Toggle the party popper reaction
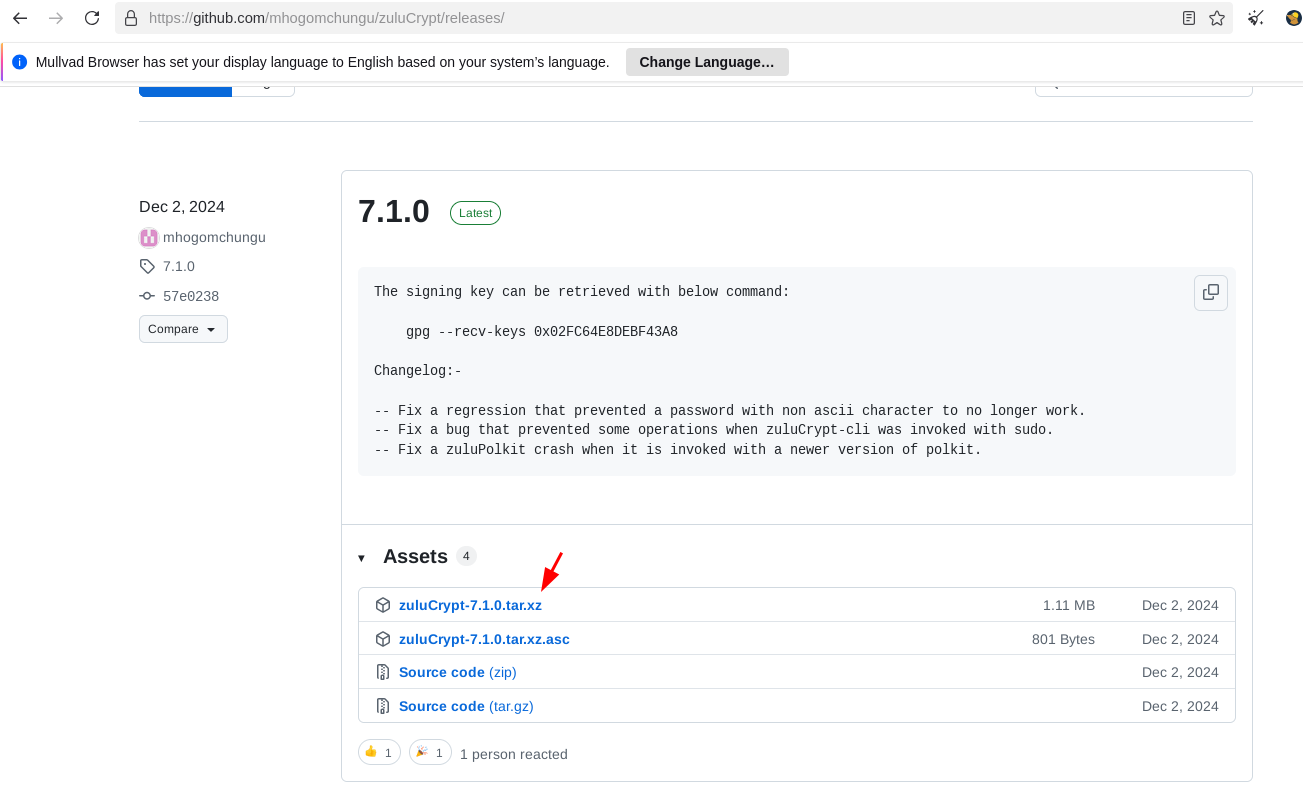Image resolution: width=1303 pixels, height=795 pixels. click(430, 753)
